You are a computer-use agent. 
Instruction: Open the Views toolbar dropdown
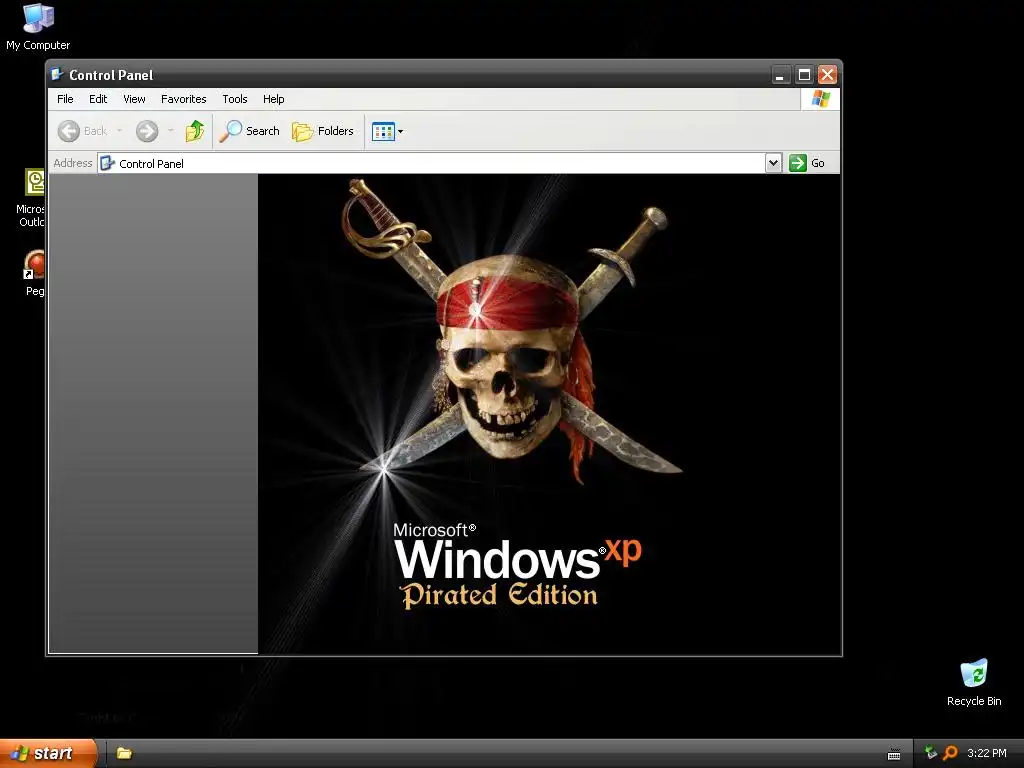tap(387, 131)
